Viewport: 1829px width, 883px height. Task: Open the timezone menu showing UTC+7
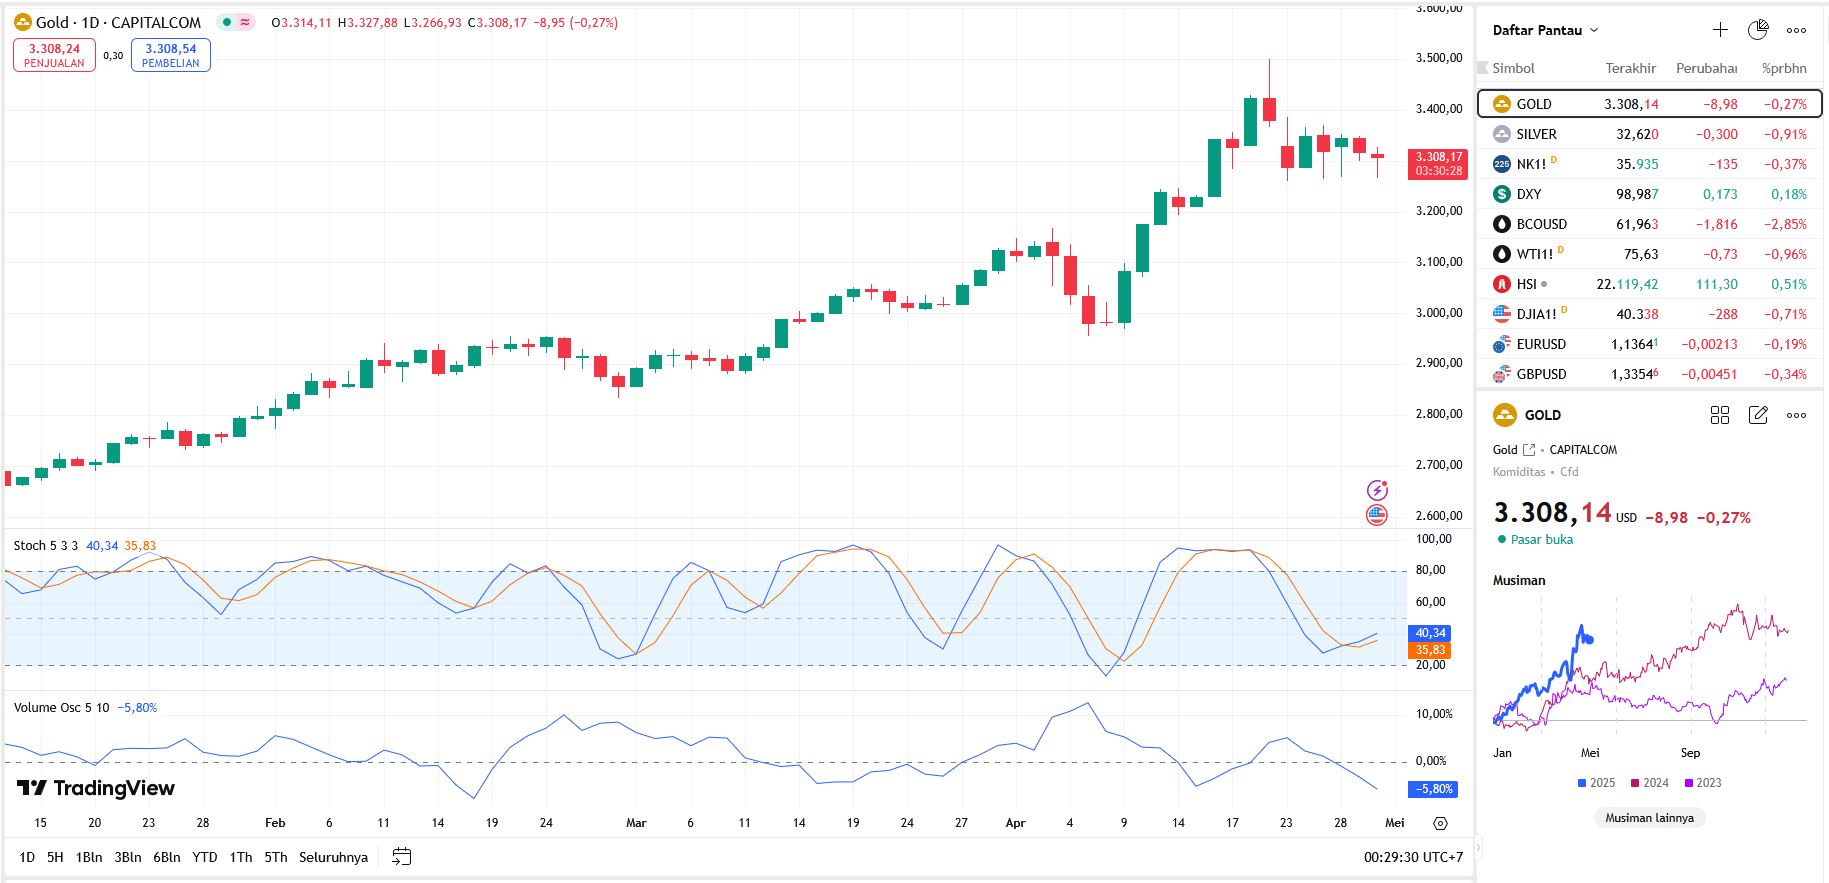pyautogui.click(x=1413, y=857)
